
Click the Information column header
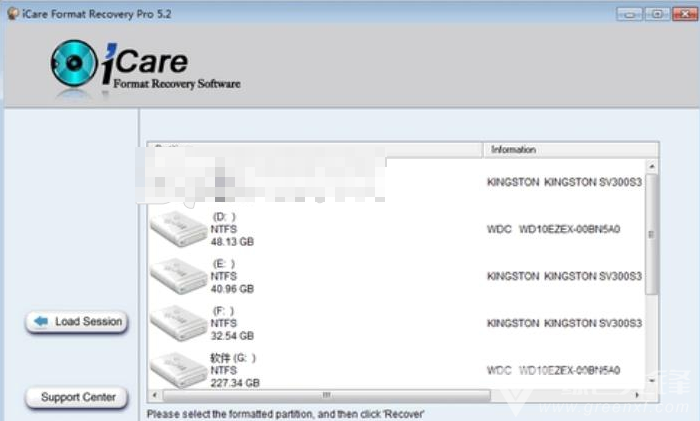point(571,150)
